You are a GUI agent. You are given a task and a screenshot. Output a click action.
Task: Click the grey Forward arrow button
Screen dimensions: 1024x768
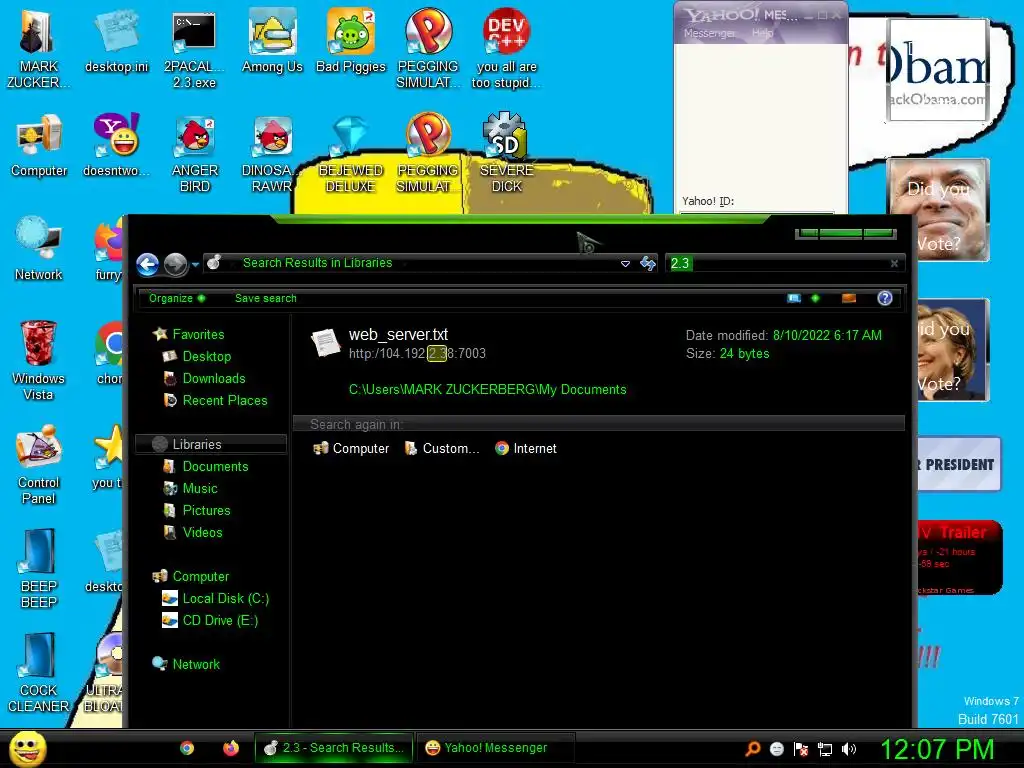tap(176, 264)
